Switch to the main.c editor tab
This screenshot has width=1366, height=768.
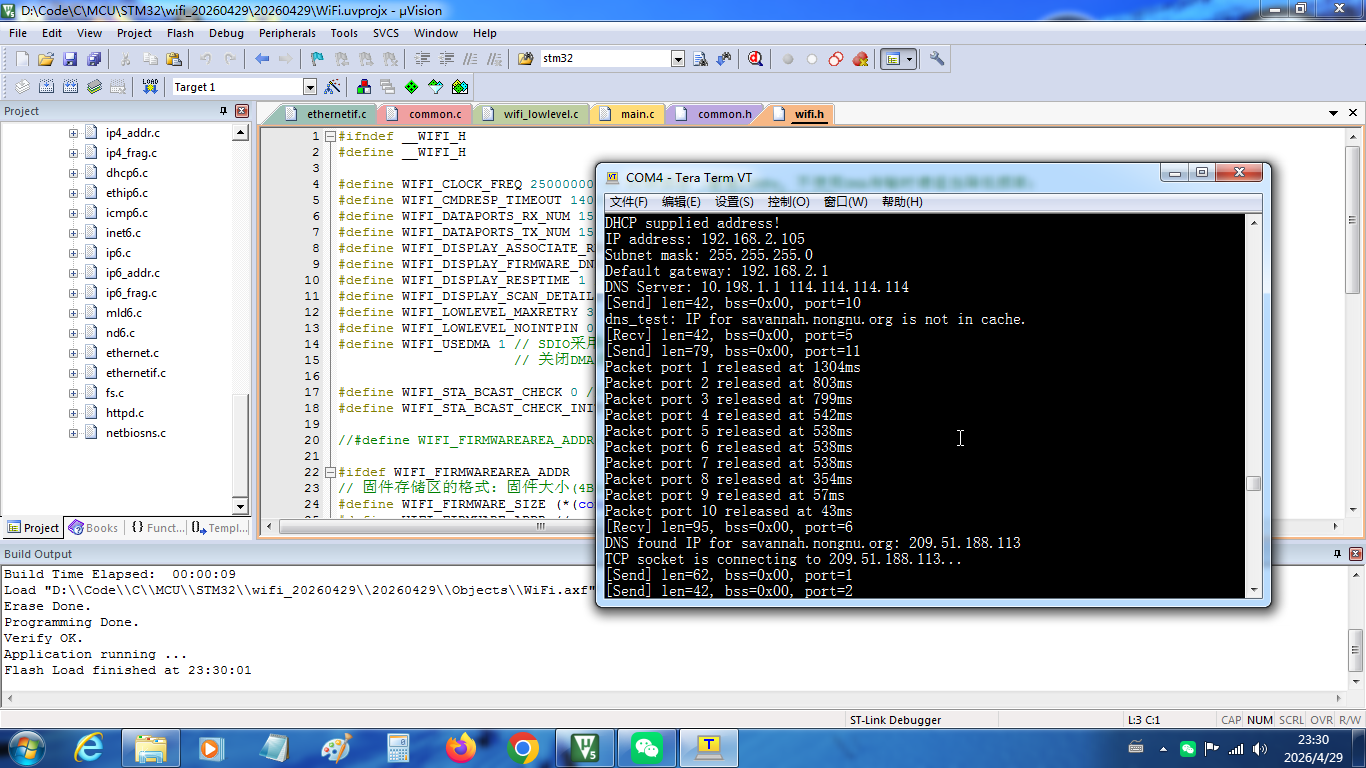tap(636, 114)
